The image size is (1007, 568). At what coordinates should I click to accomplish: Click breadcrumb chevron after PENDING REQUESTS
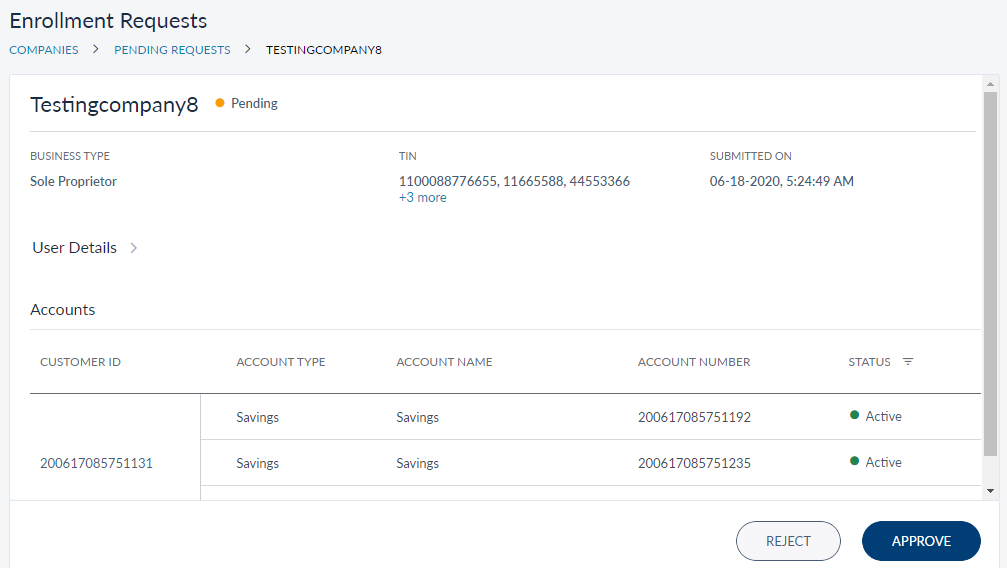click(x=248, y=49)
